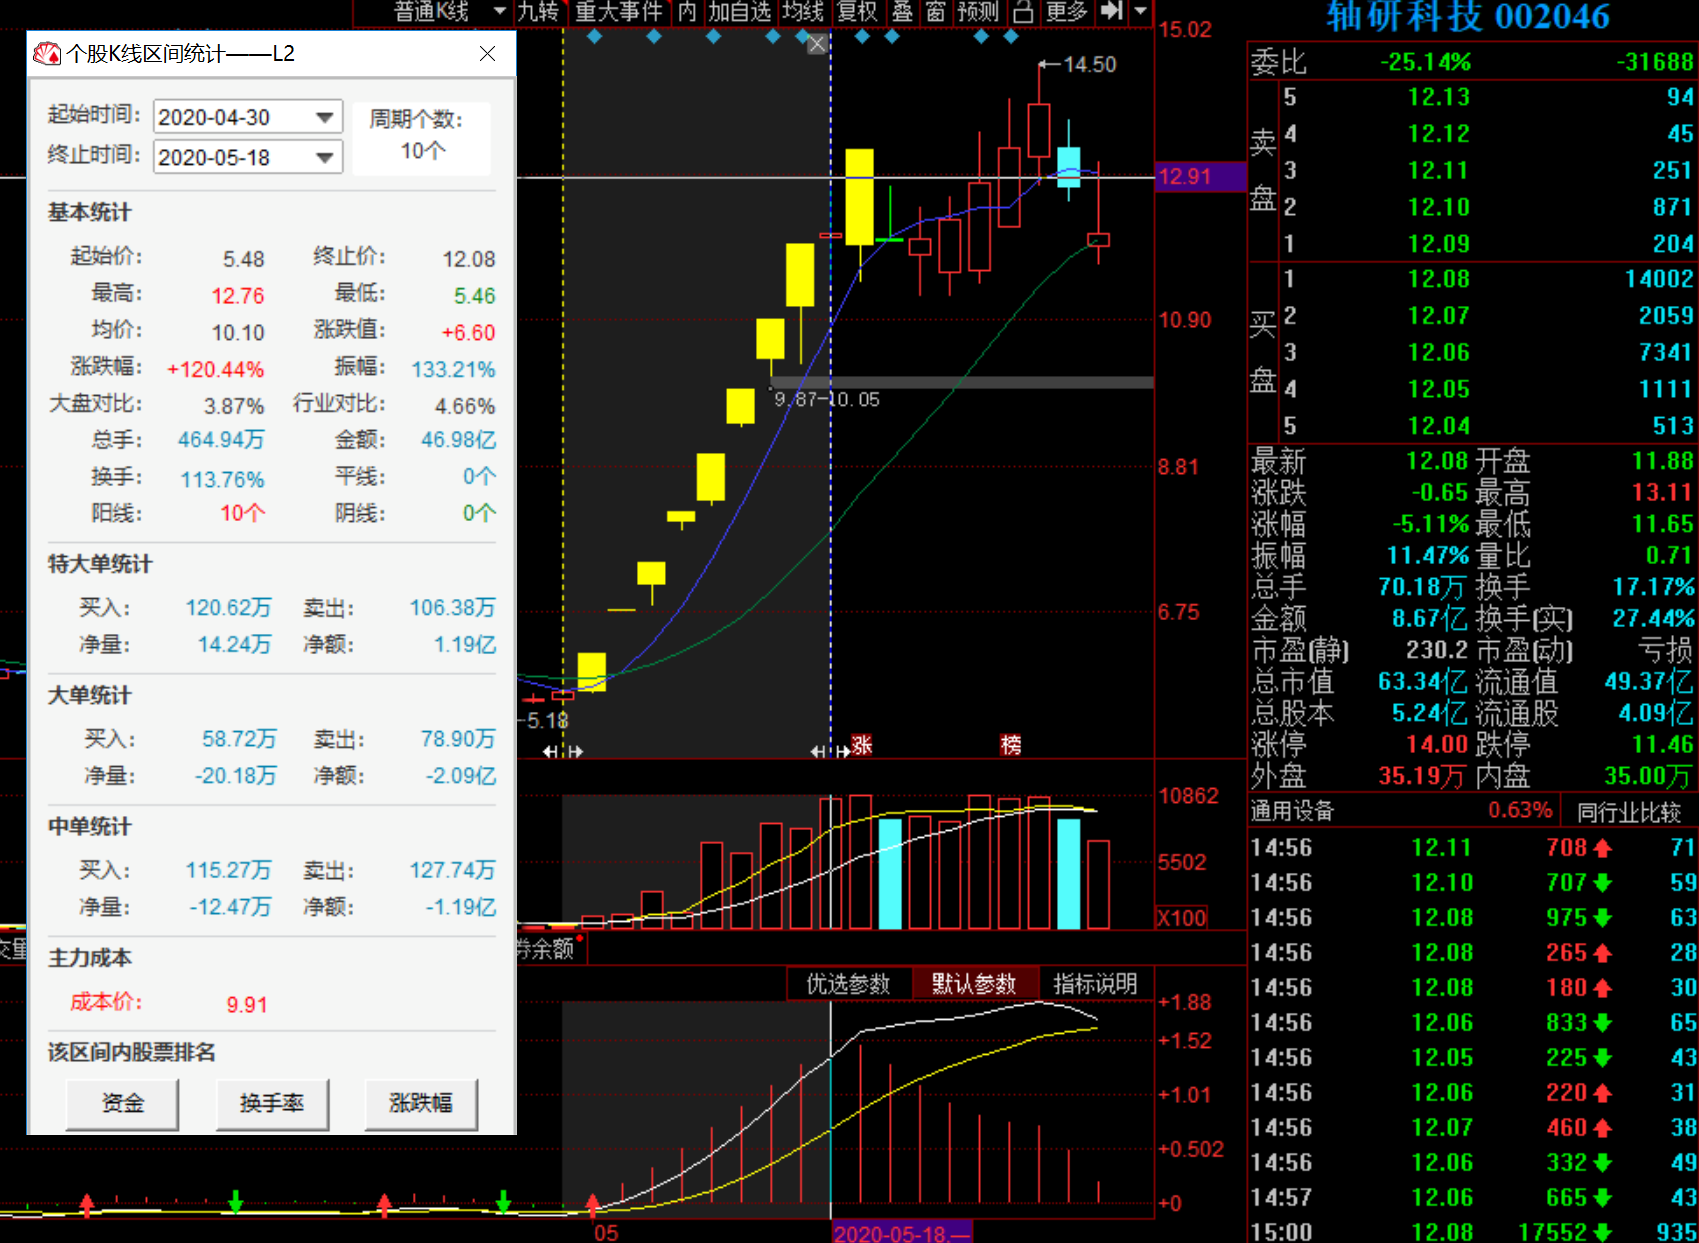Click the left interval boundary handle
This screenshot has width=1699, height=1243.
(x=563, y=751)
